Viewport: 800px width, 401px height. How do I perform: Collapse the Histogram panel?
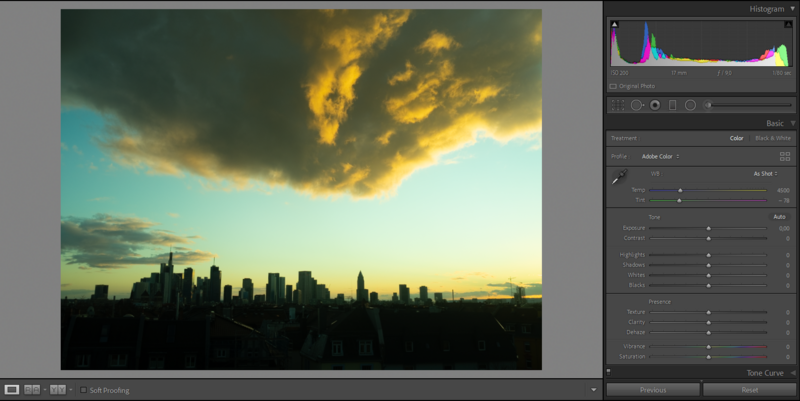[792, 9]
